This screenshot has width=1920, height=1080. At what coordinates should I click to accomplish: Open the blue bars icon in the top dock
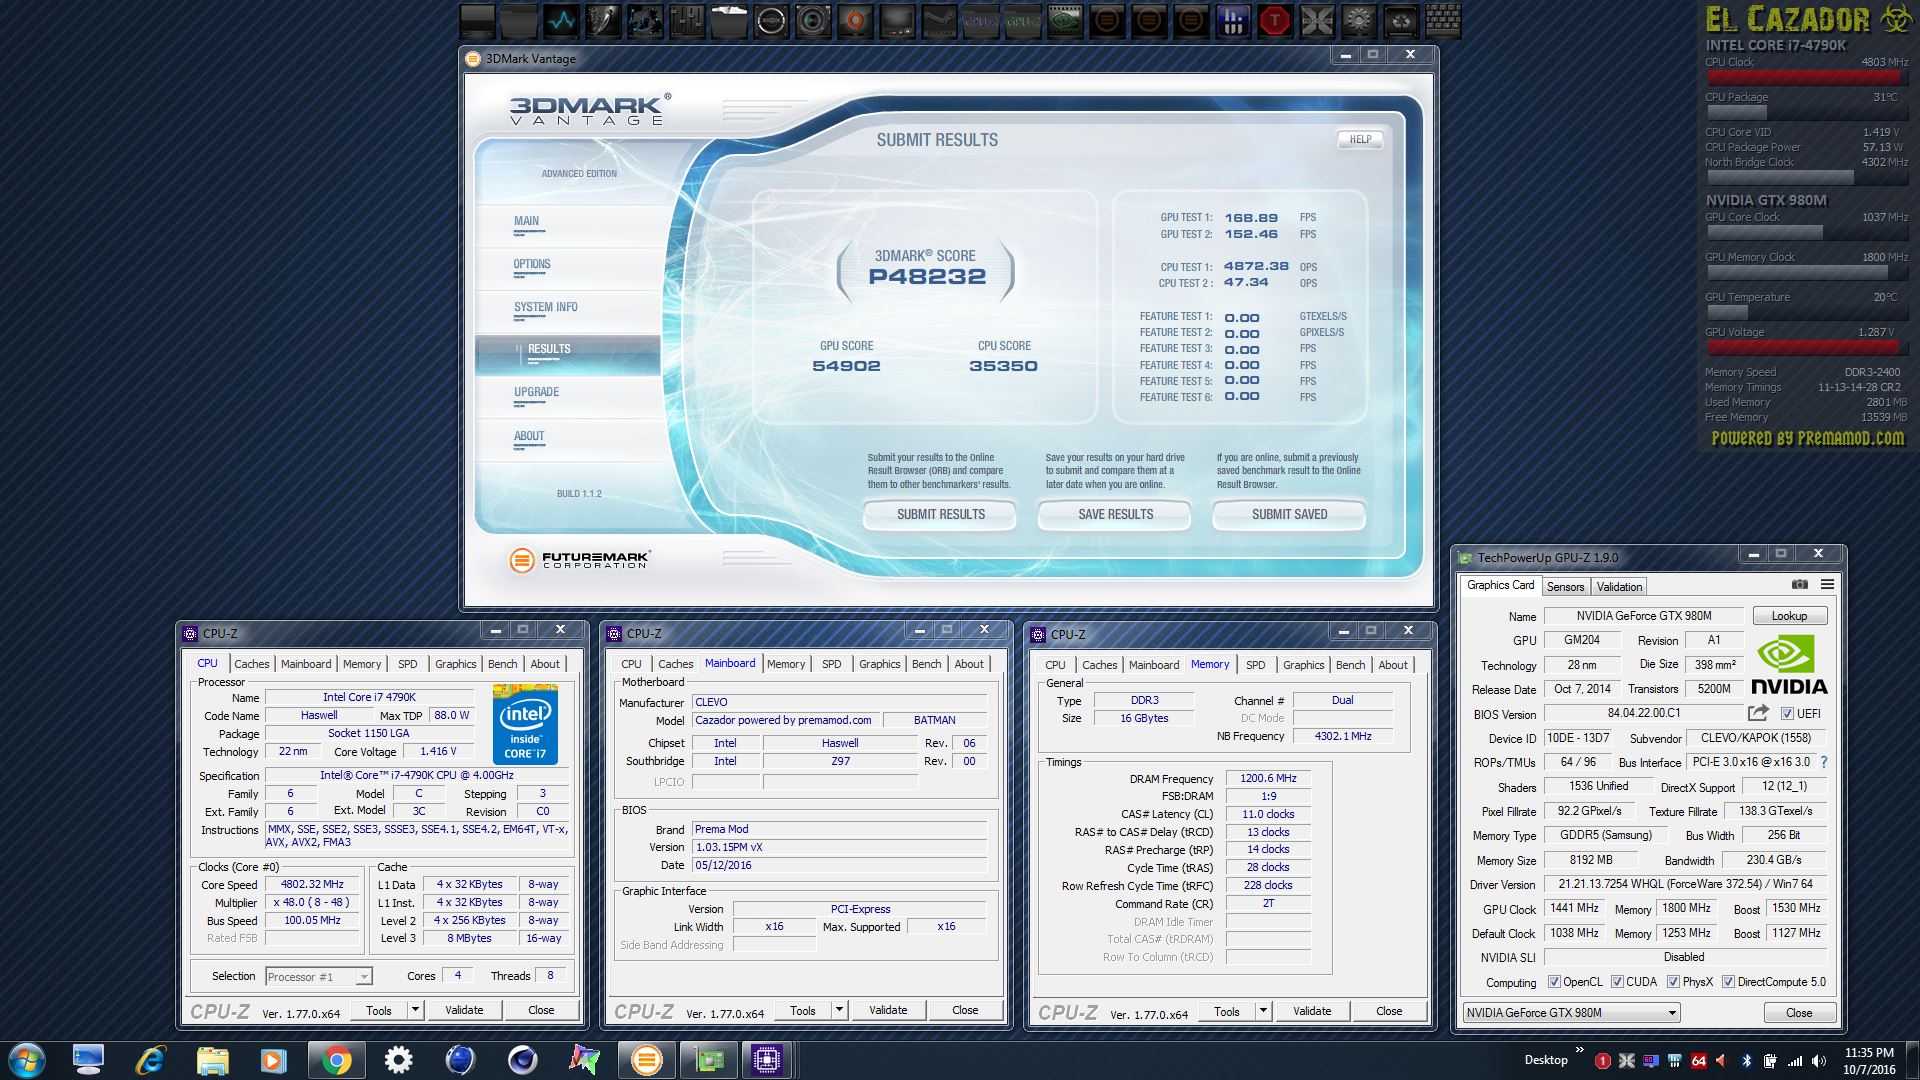[1233, 20]
